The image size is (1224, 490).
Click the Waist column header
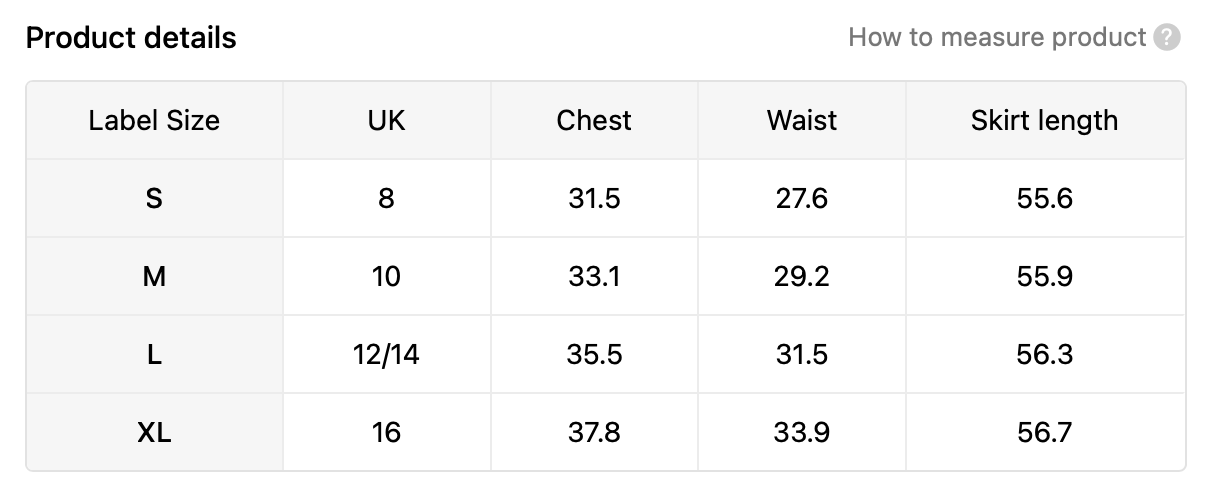[802, 121]
